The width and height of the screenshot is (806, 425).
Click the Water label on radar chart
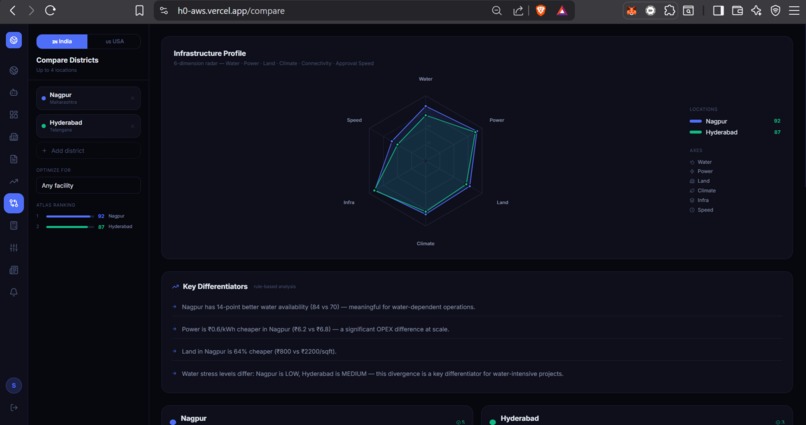[426, 79]
